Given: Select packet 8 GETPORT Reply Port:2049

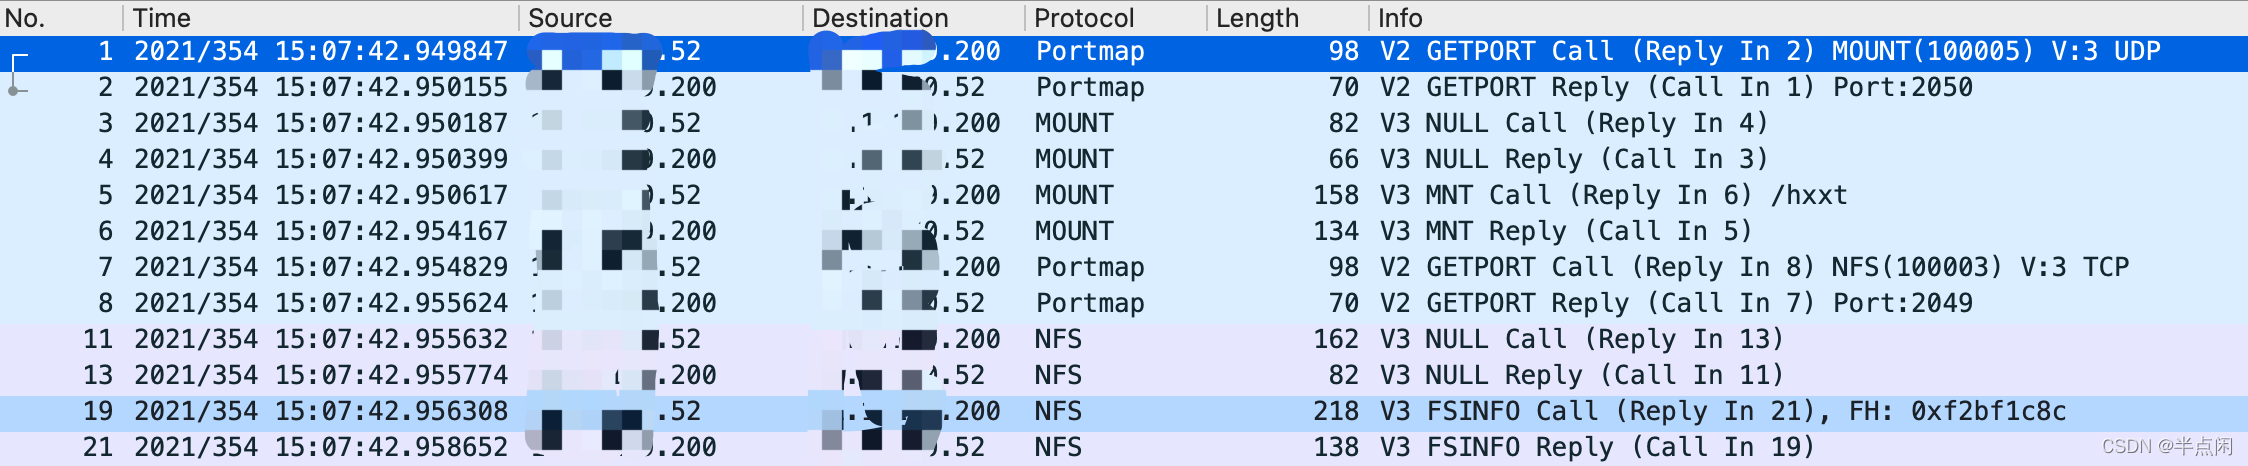Looking at the screenshot, I should click(1124, 304).
